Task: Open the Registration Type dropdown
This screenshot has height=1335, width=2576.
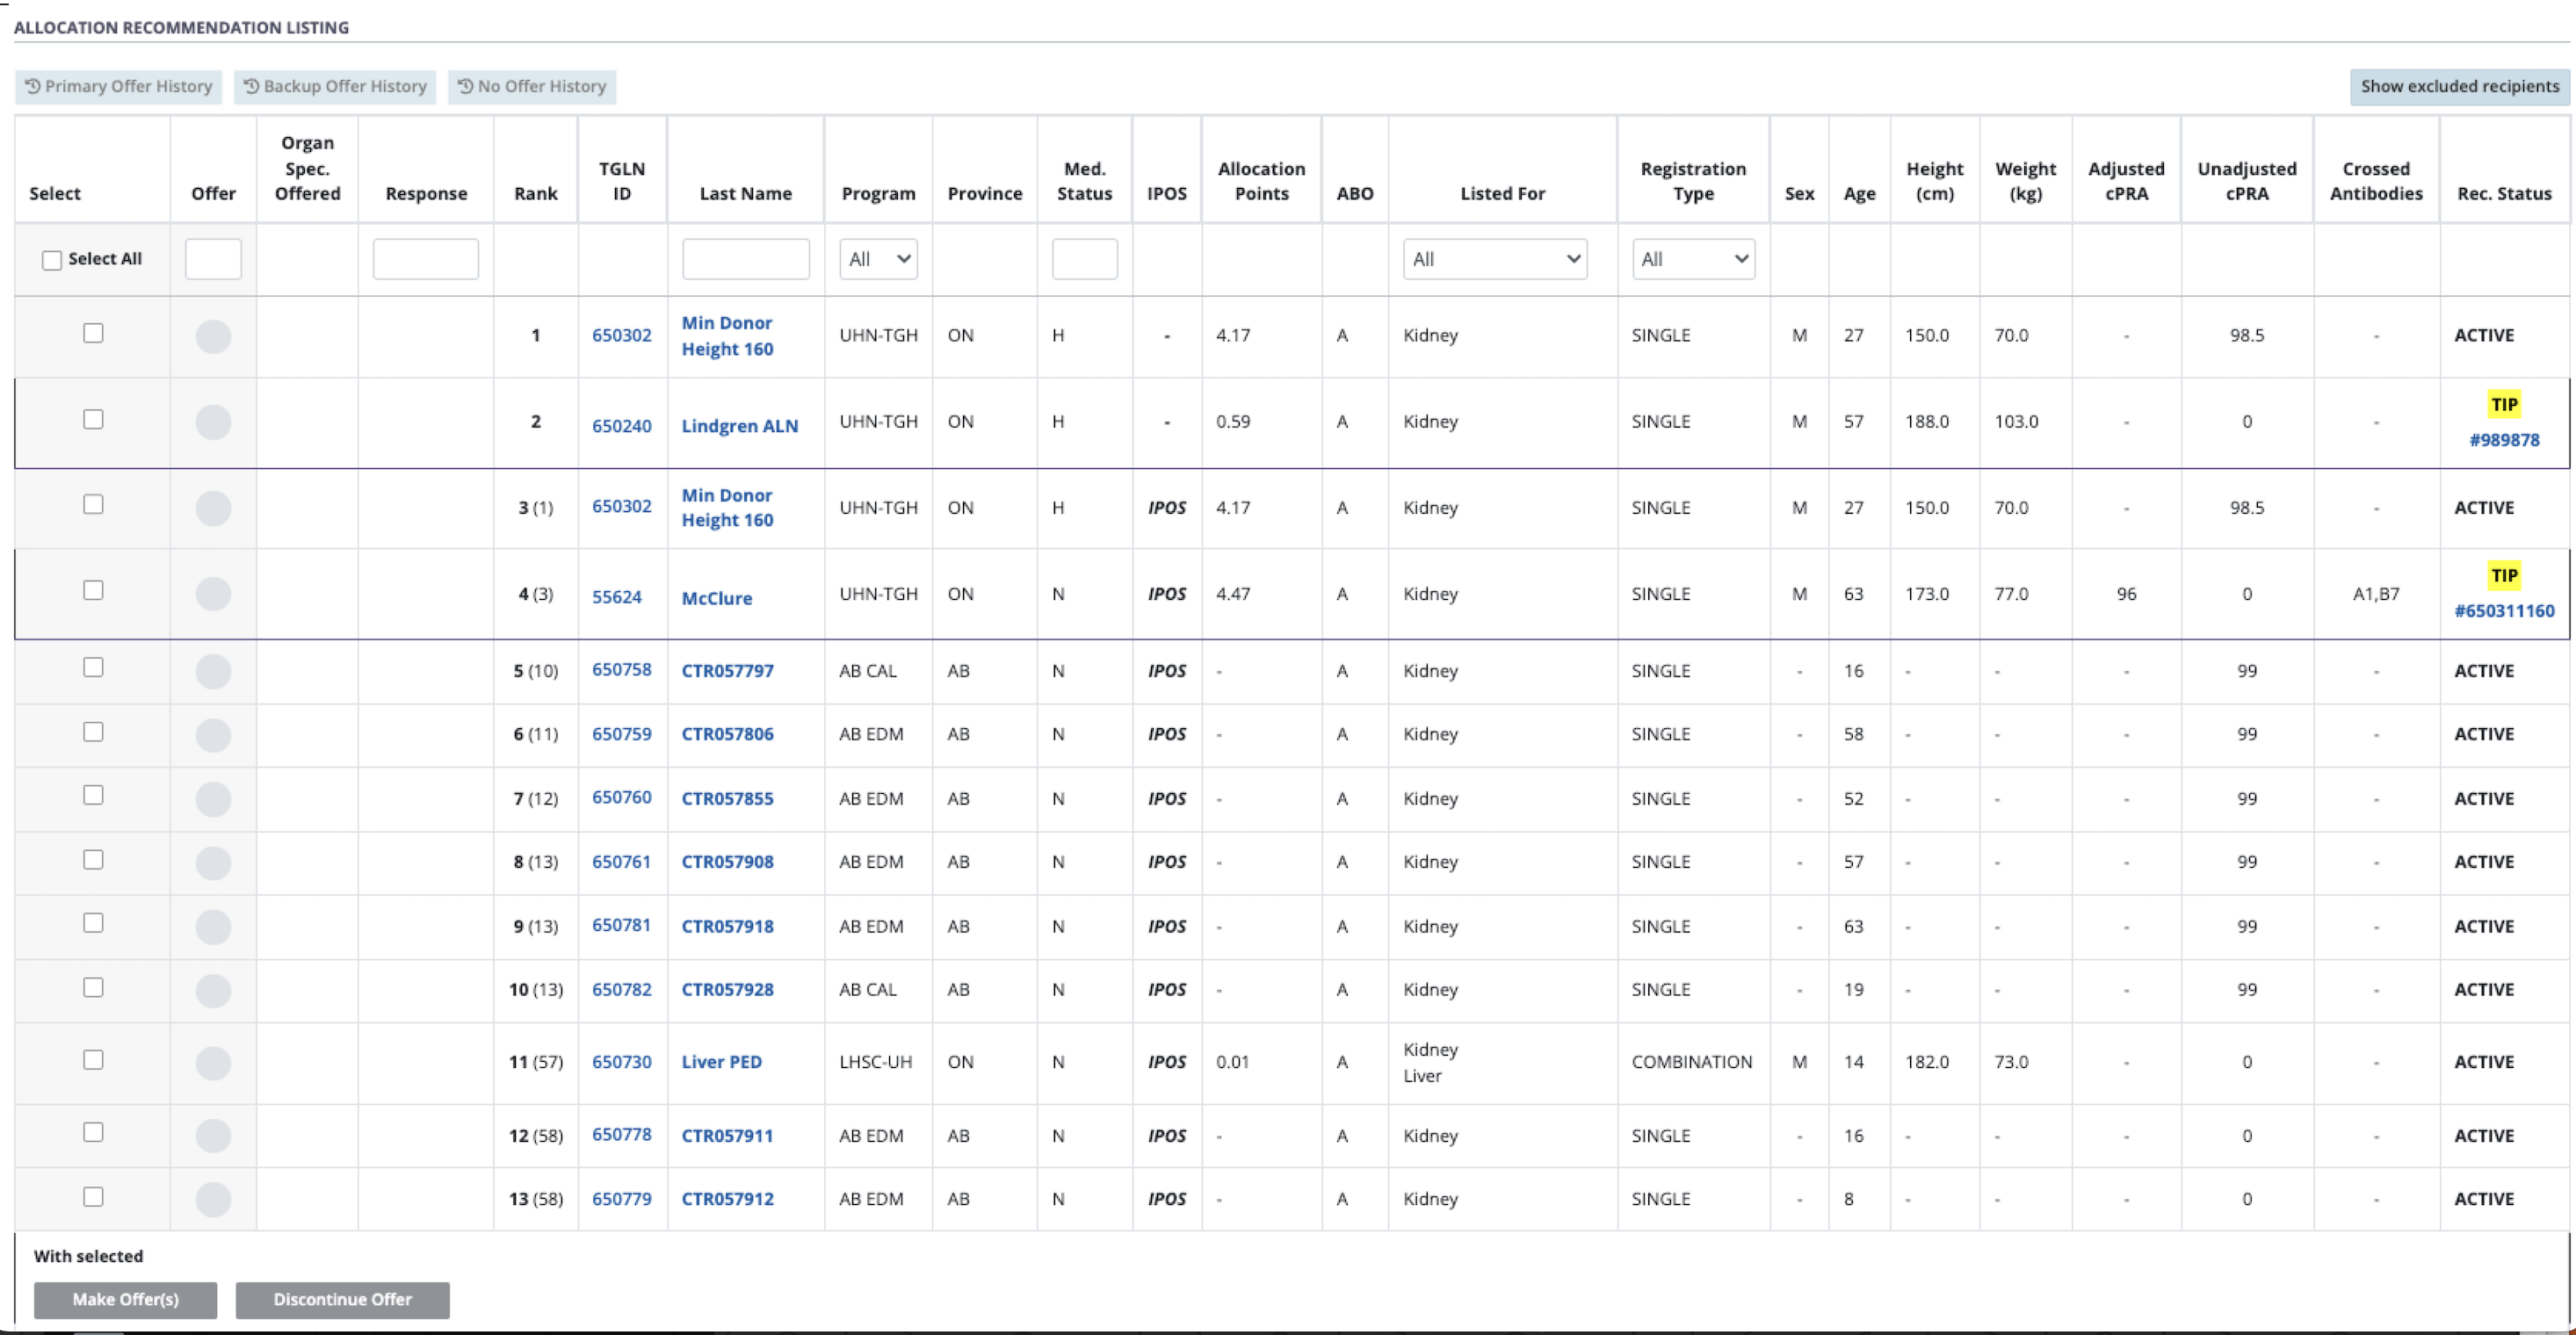Action: (1692, 258)
